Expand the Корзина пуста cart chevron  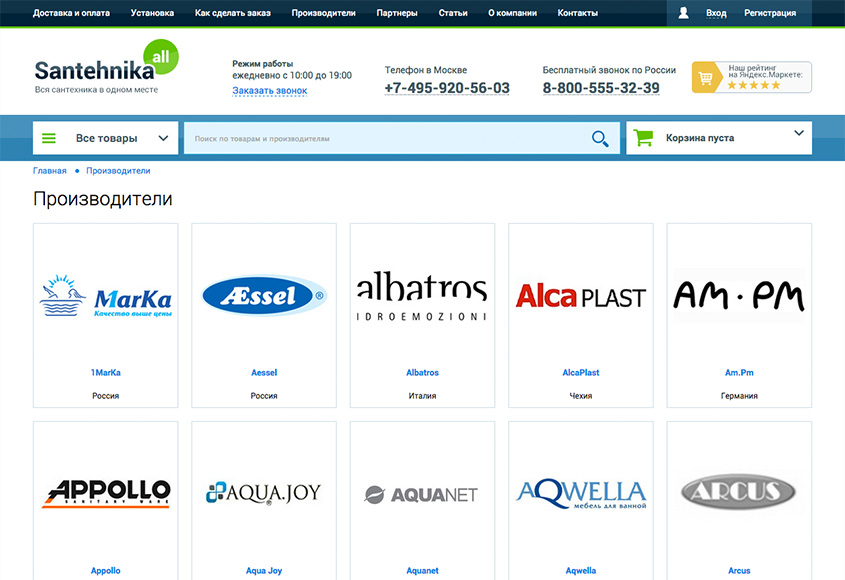[799, 133]
